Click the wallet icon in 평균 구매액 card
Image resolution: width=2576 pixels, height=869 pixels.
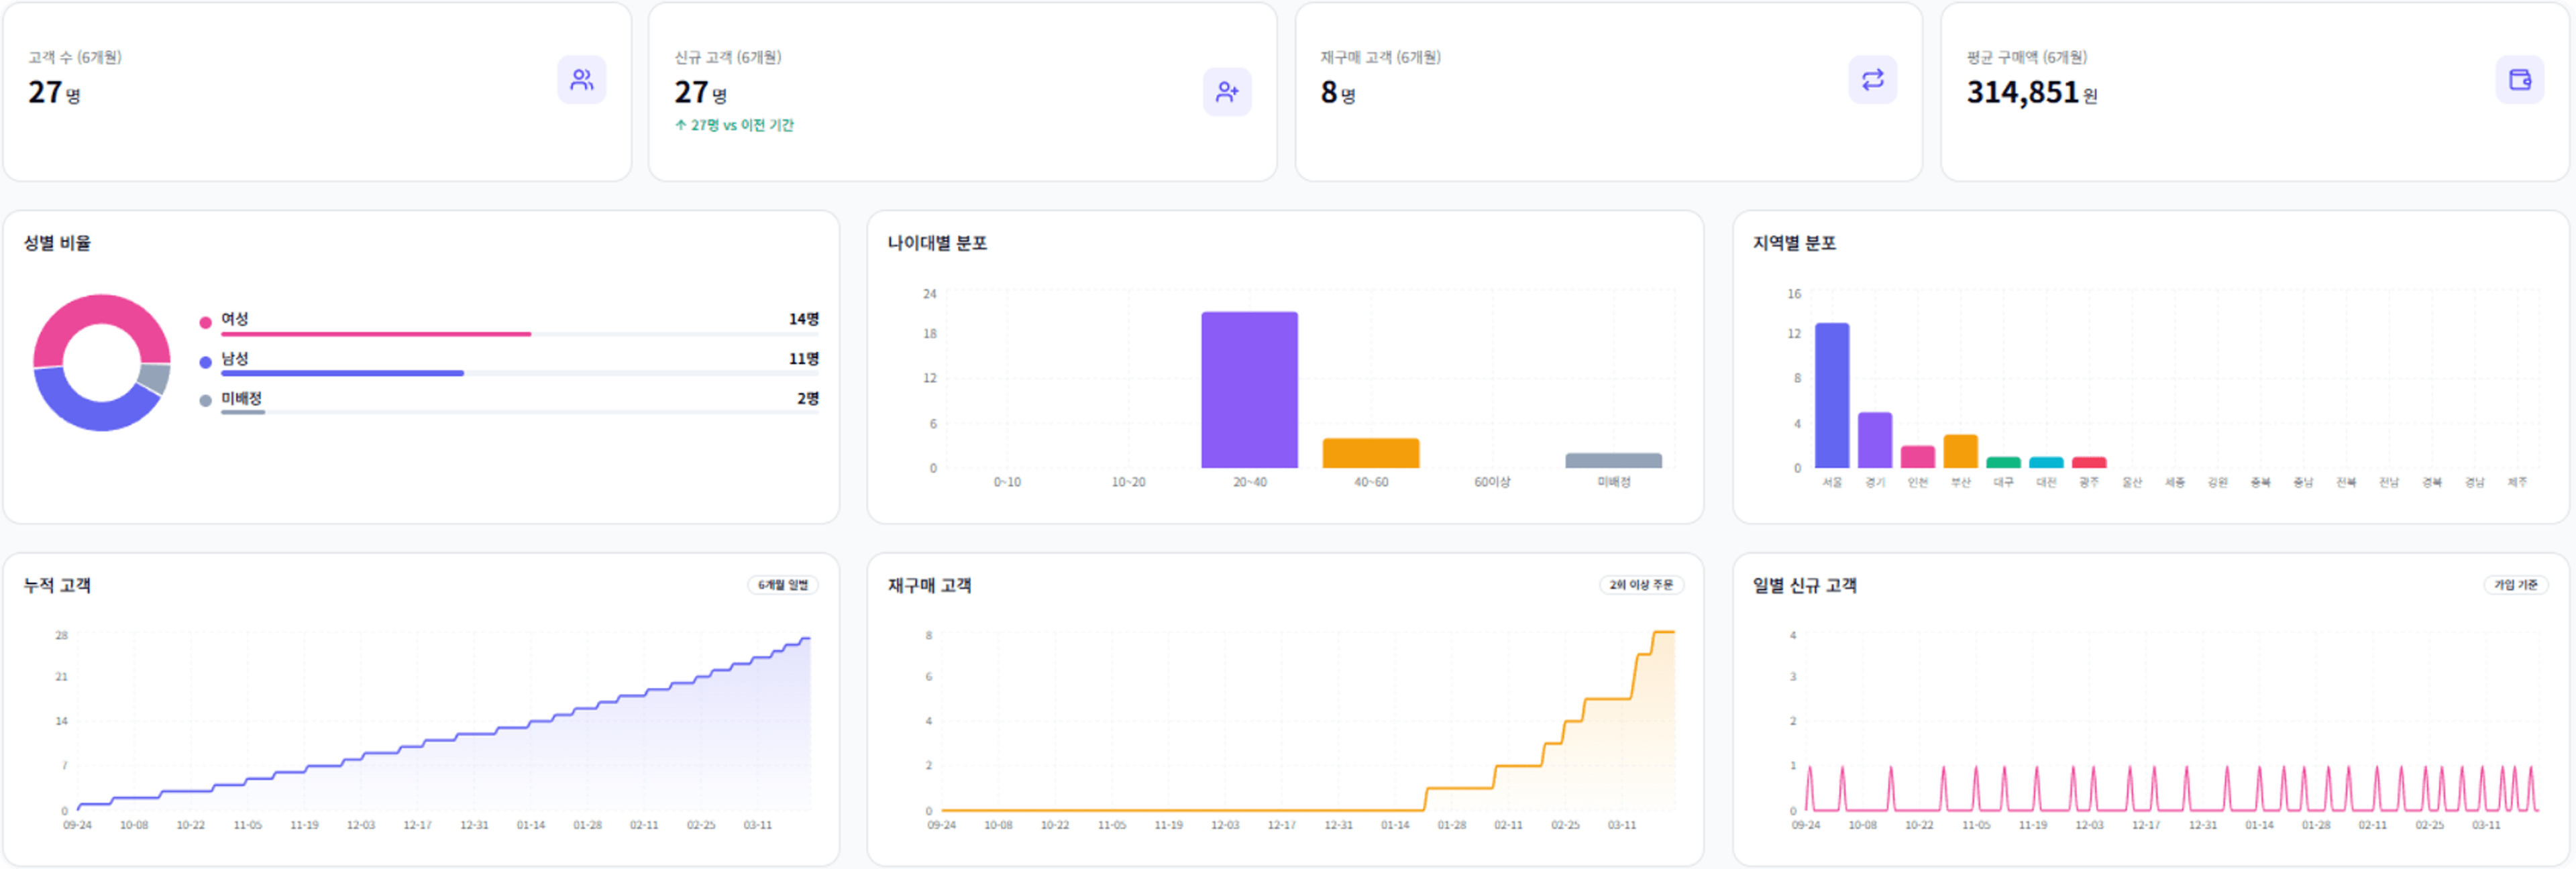[2519, 80]
